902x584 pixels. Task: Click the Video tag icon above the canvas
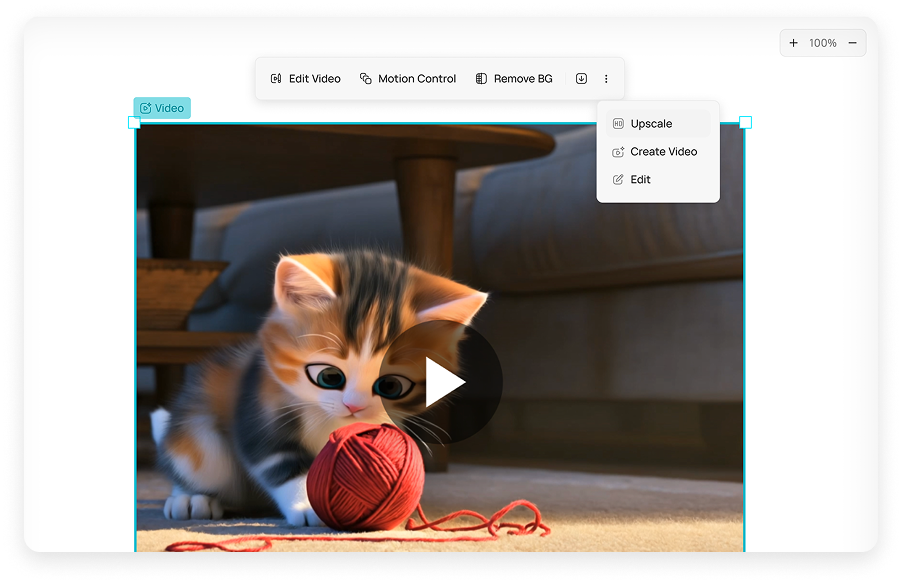[x=146, y=108]
